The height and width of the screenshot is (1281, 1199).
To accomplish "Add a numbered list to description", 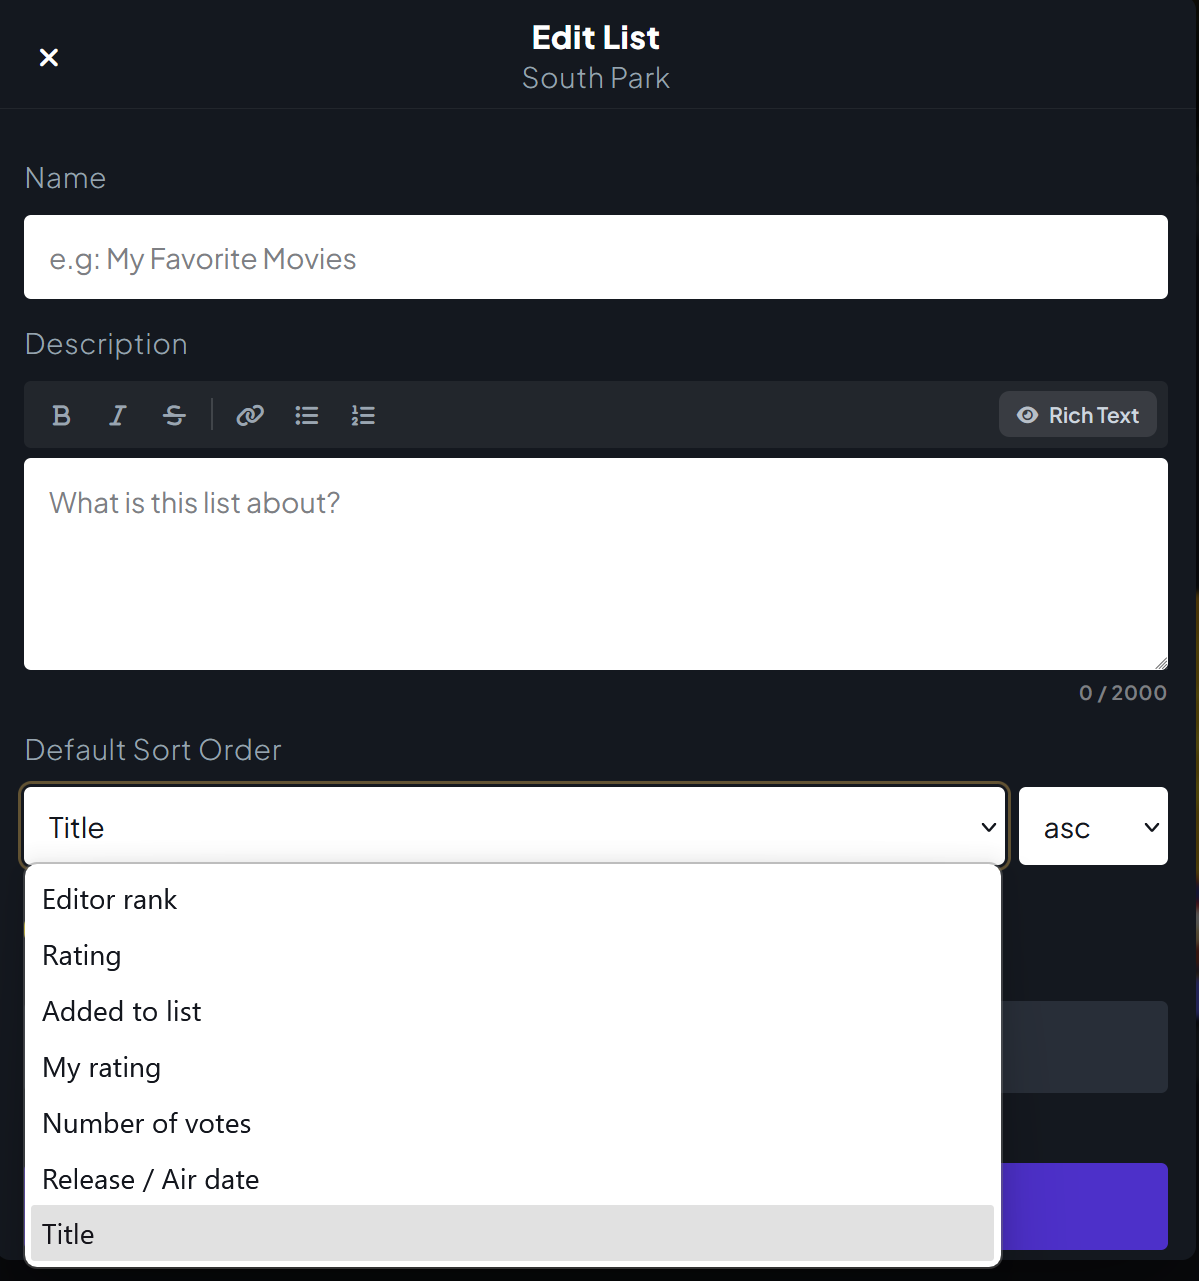I will point(363,415).
